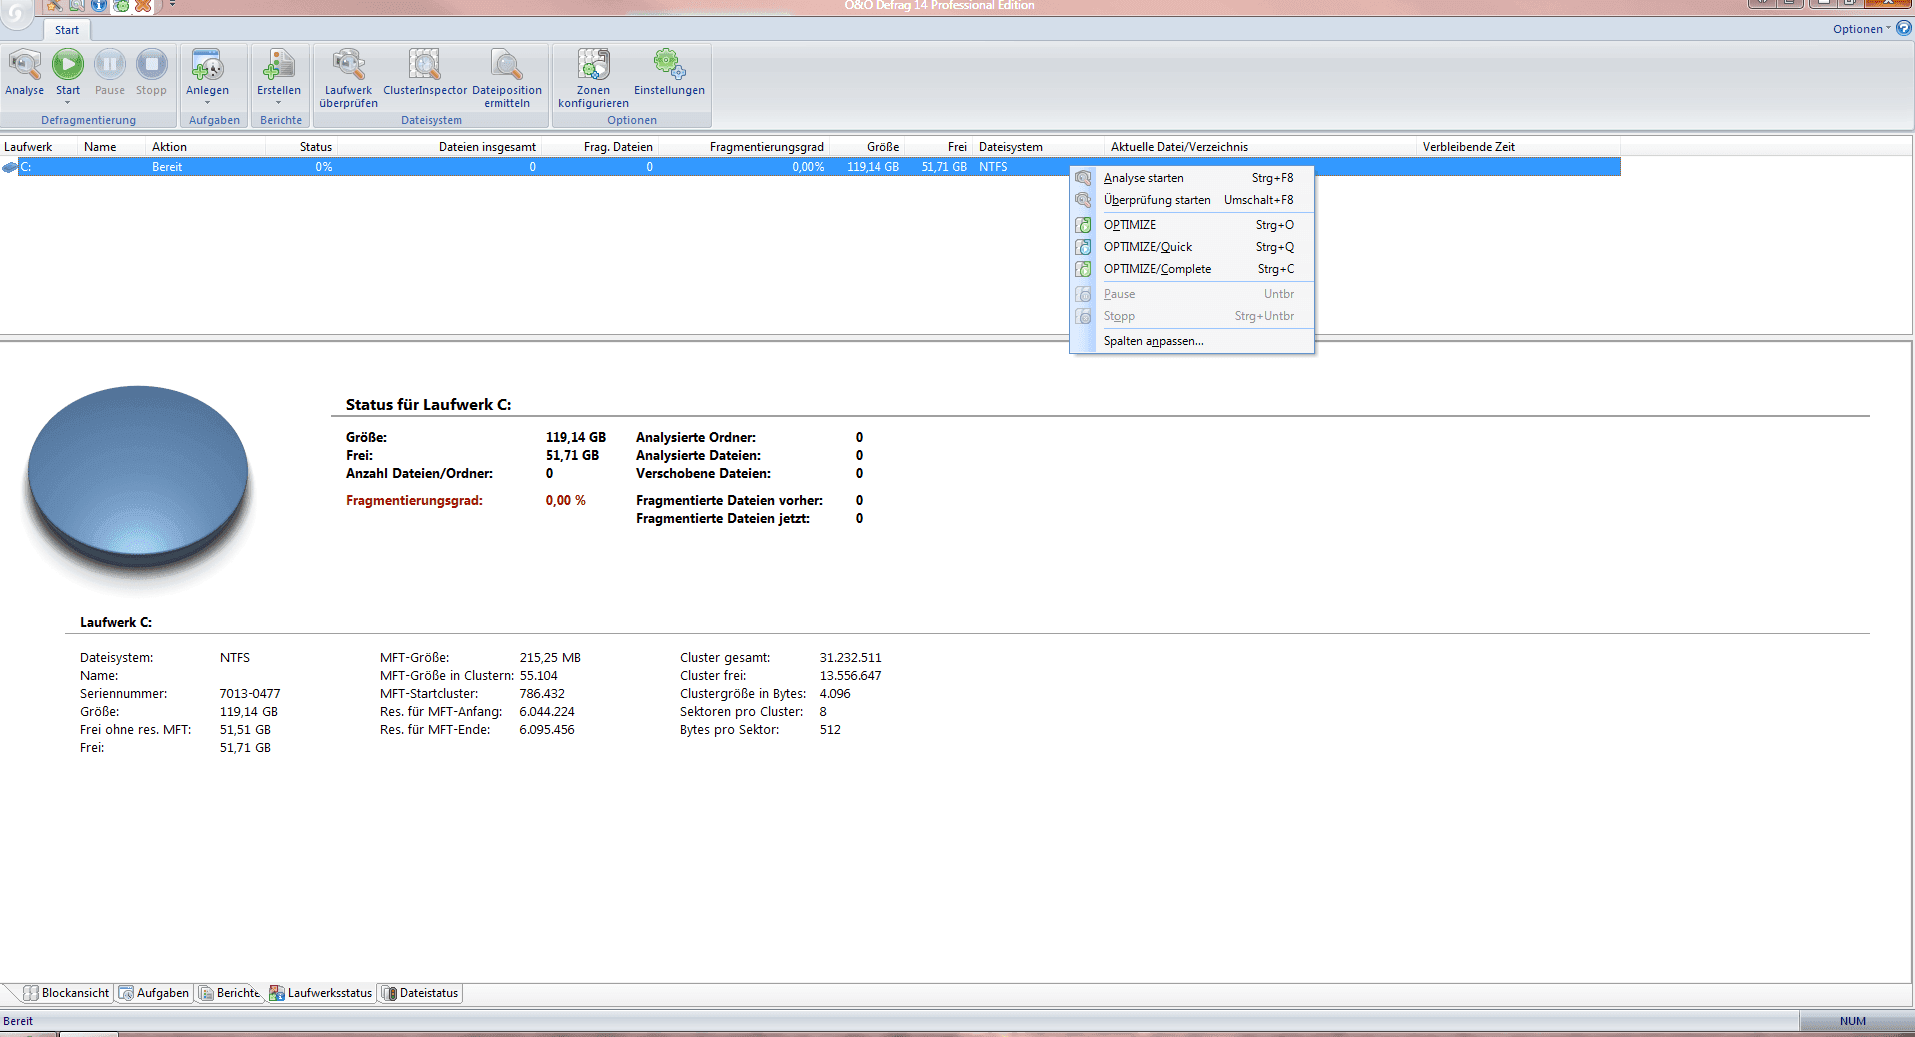Screen dimensions: 1915x1037
Task: Click the O&O application orb button
Action: pyautogui.click(x=16, y=12)
